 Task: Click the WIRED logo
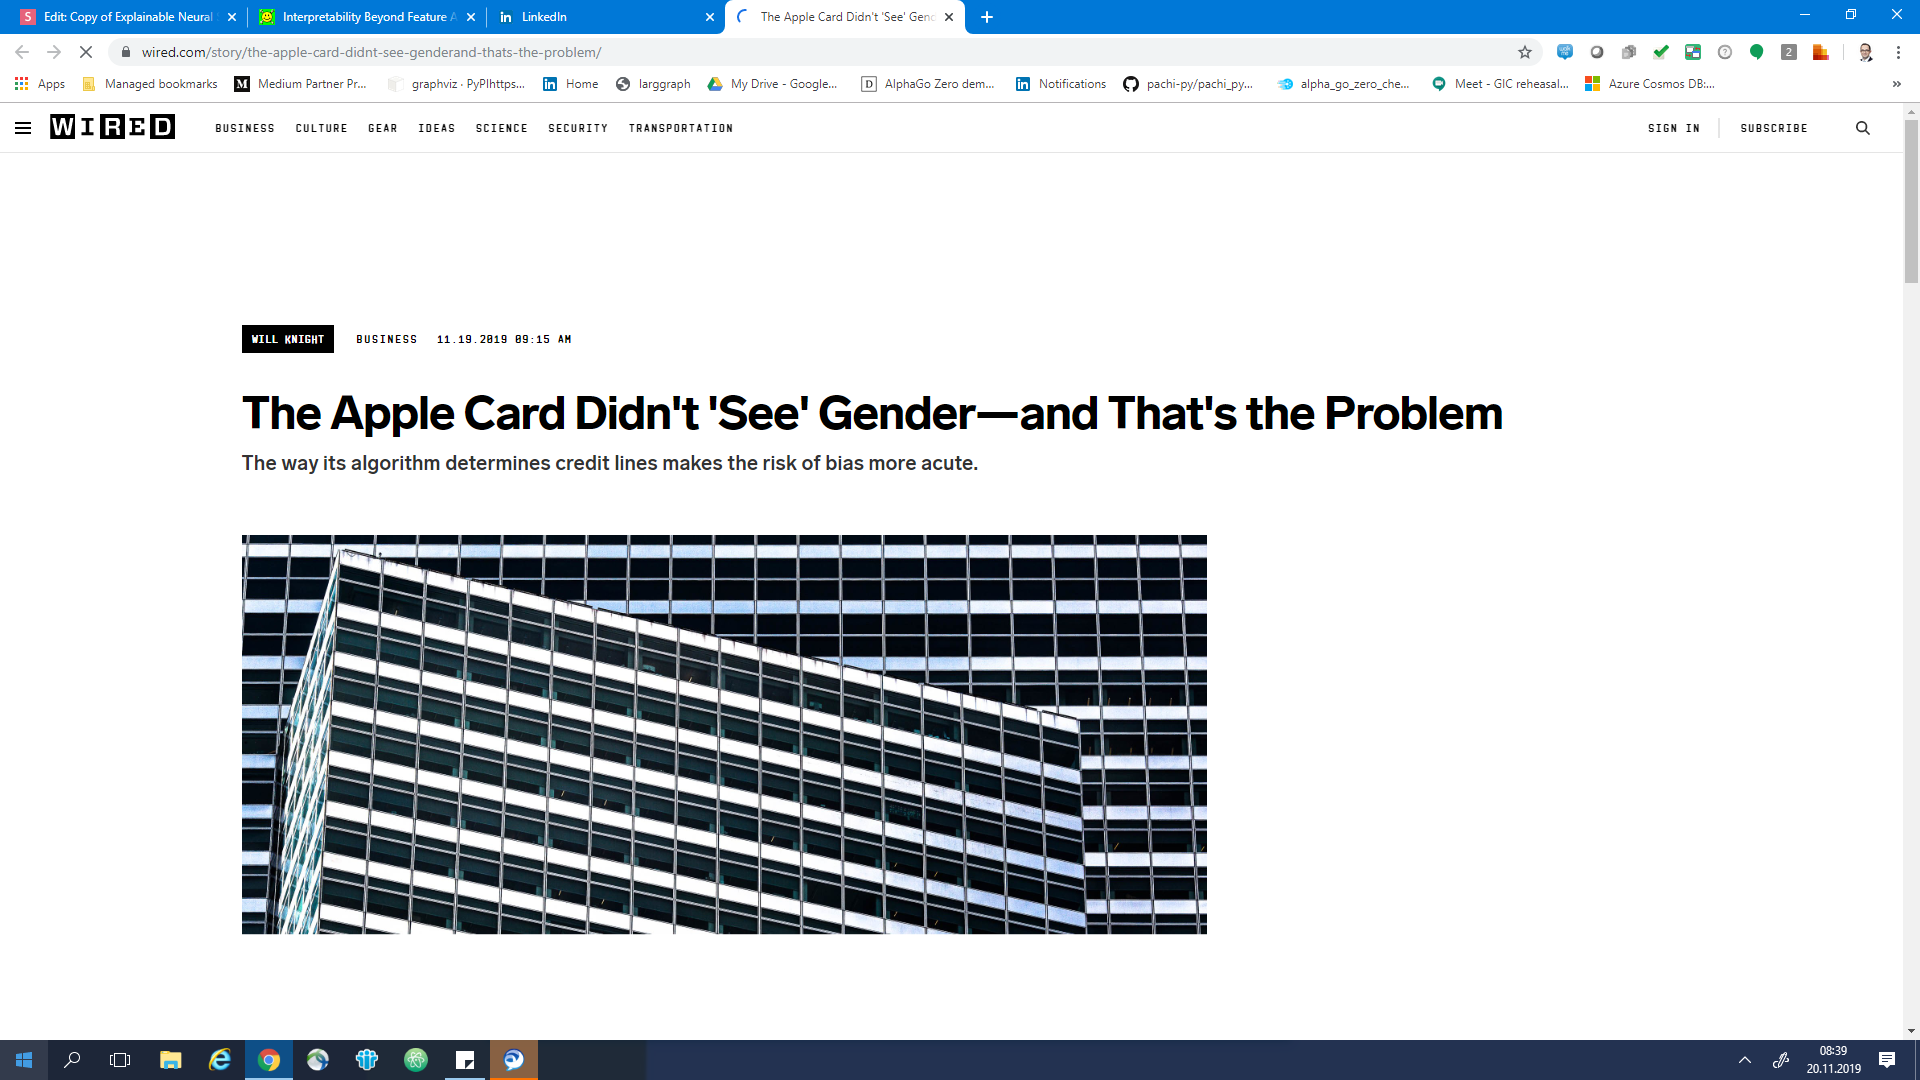pyautogui.click(x=112, y=127)
